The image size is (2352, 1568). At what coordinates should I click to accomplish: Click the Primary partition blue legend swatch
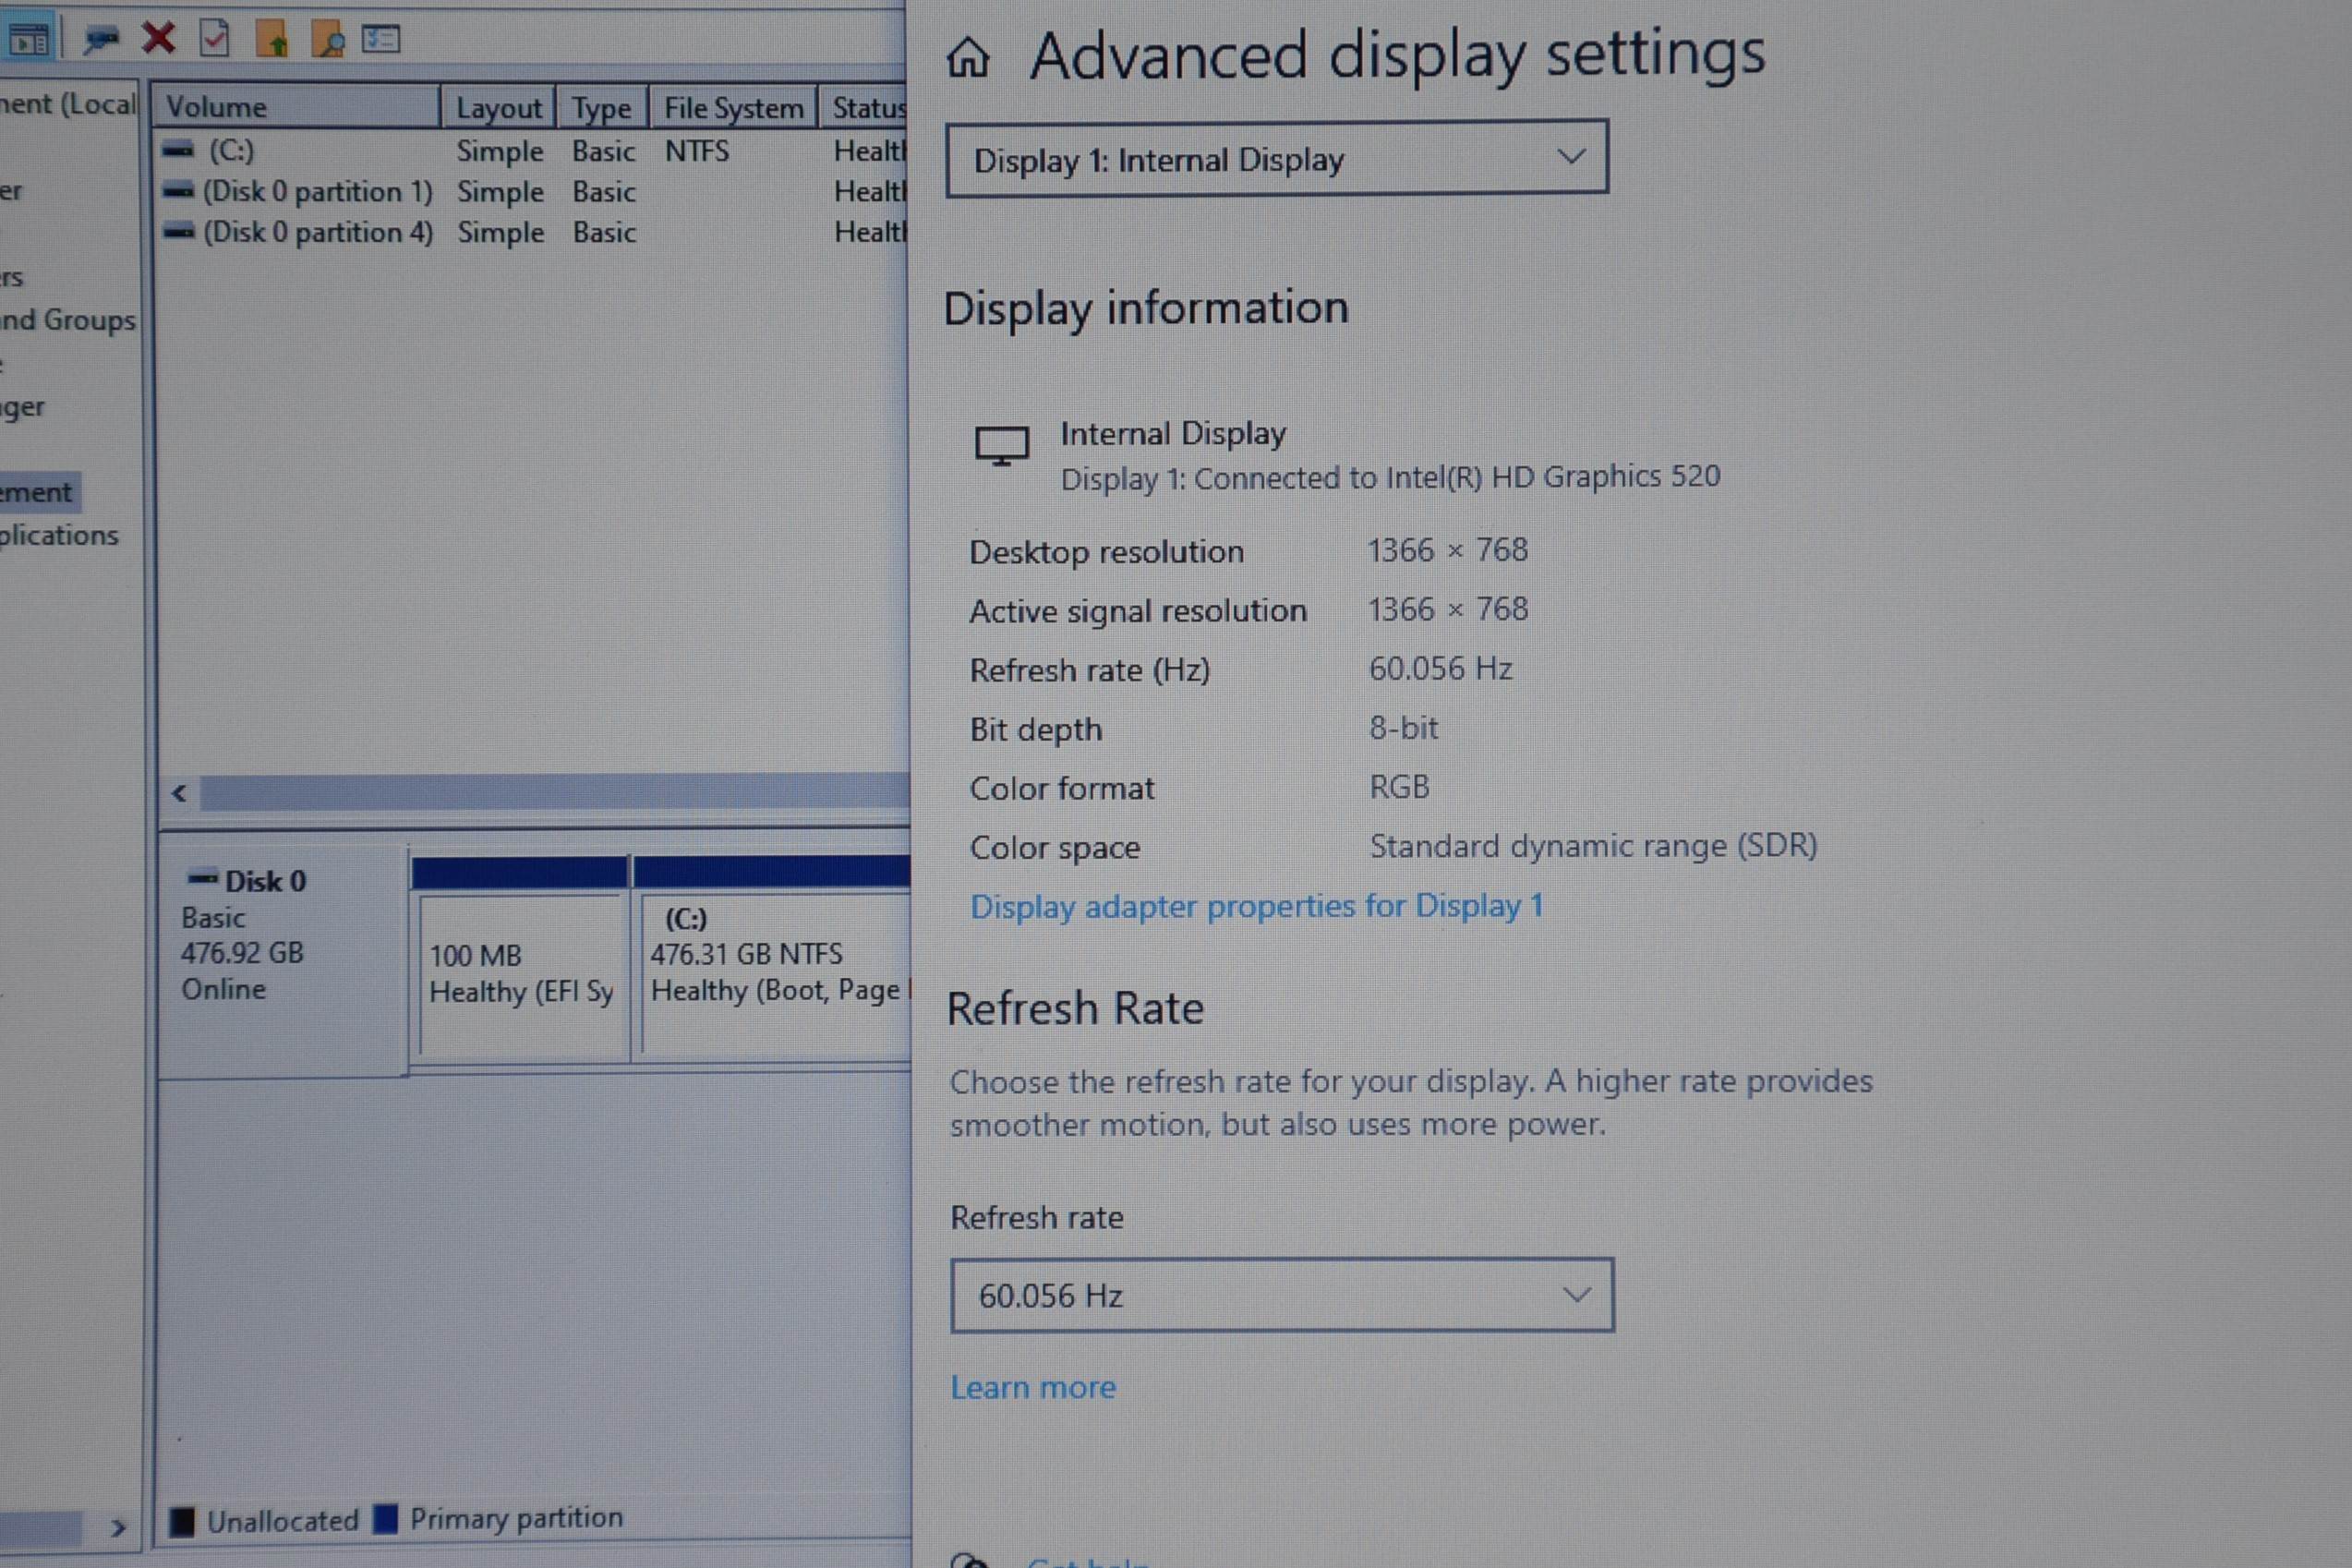(385, 1518)
